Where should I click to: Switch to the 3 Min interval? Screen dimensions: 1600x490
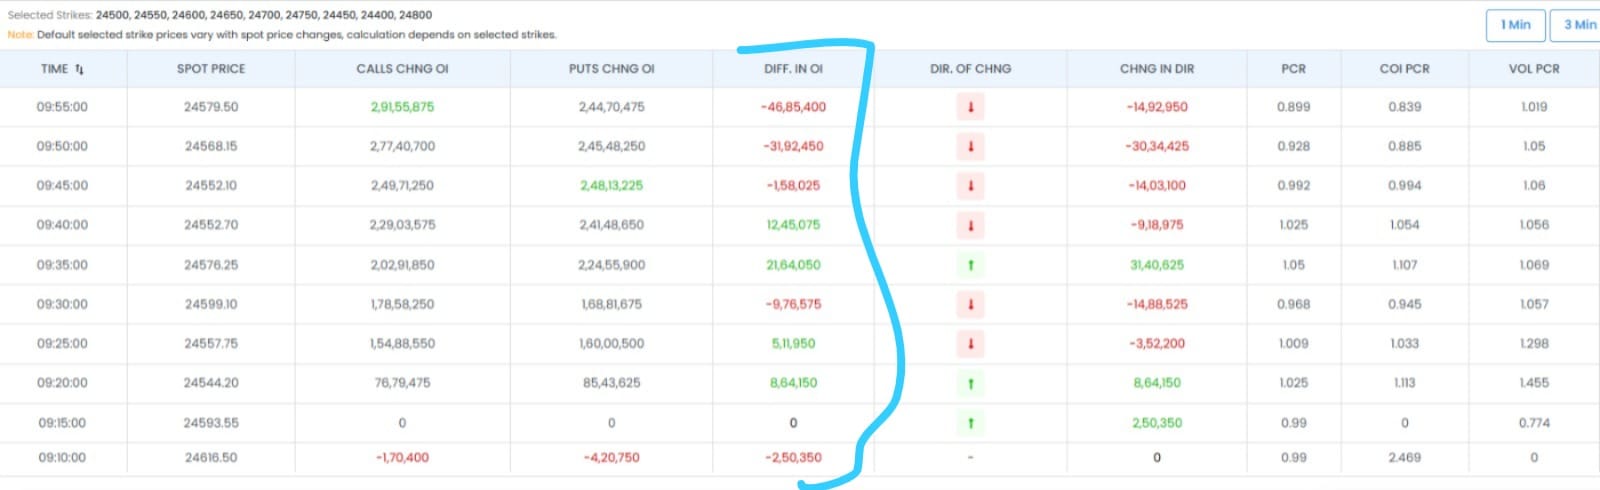pyautogui.click(x=1579, y=25)
